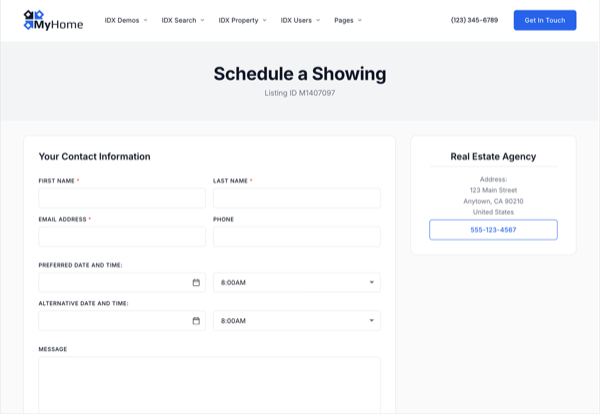Click the IDX Search chevron arrow
Screen dimensions: 600x414
tap(202, 20)
